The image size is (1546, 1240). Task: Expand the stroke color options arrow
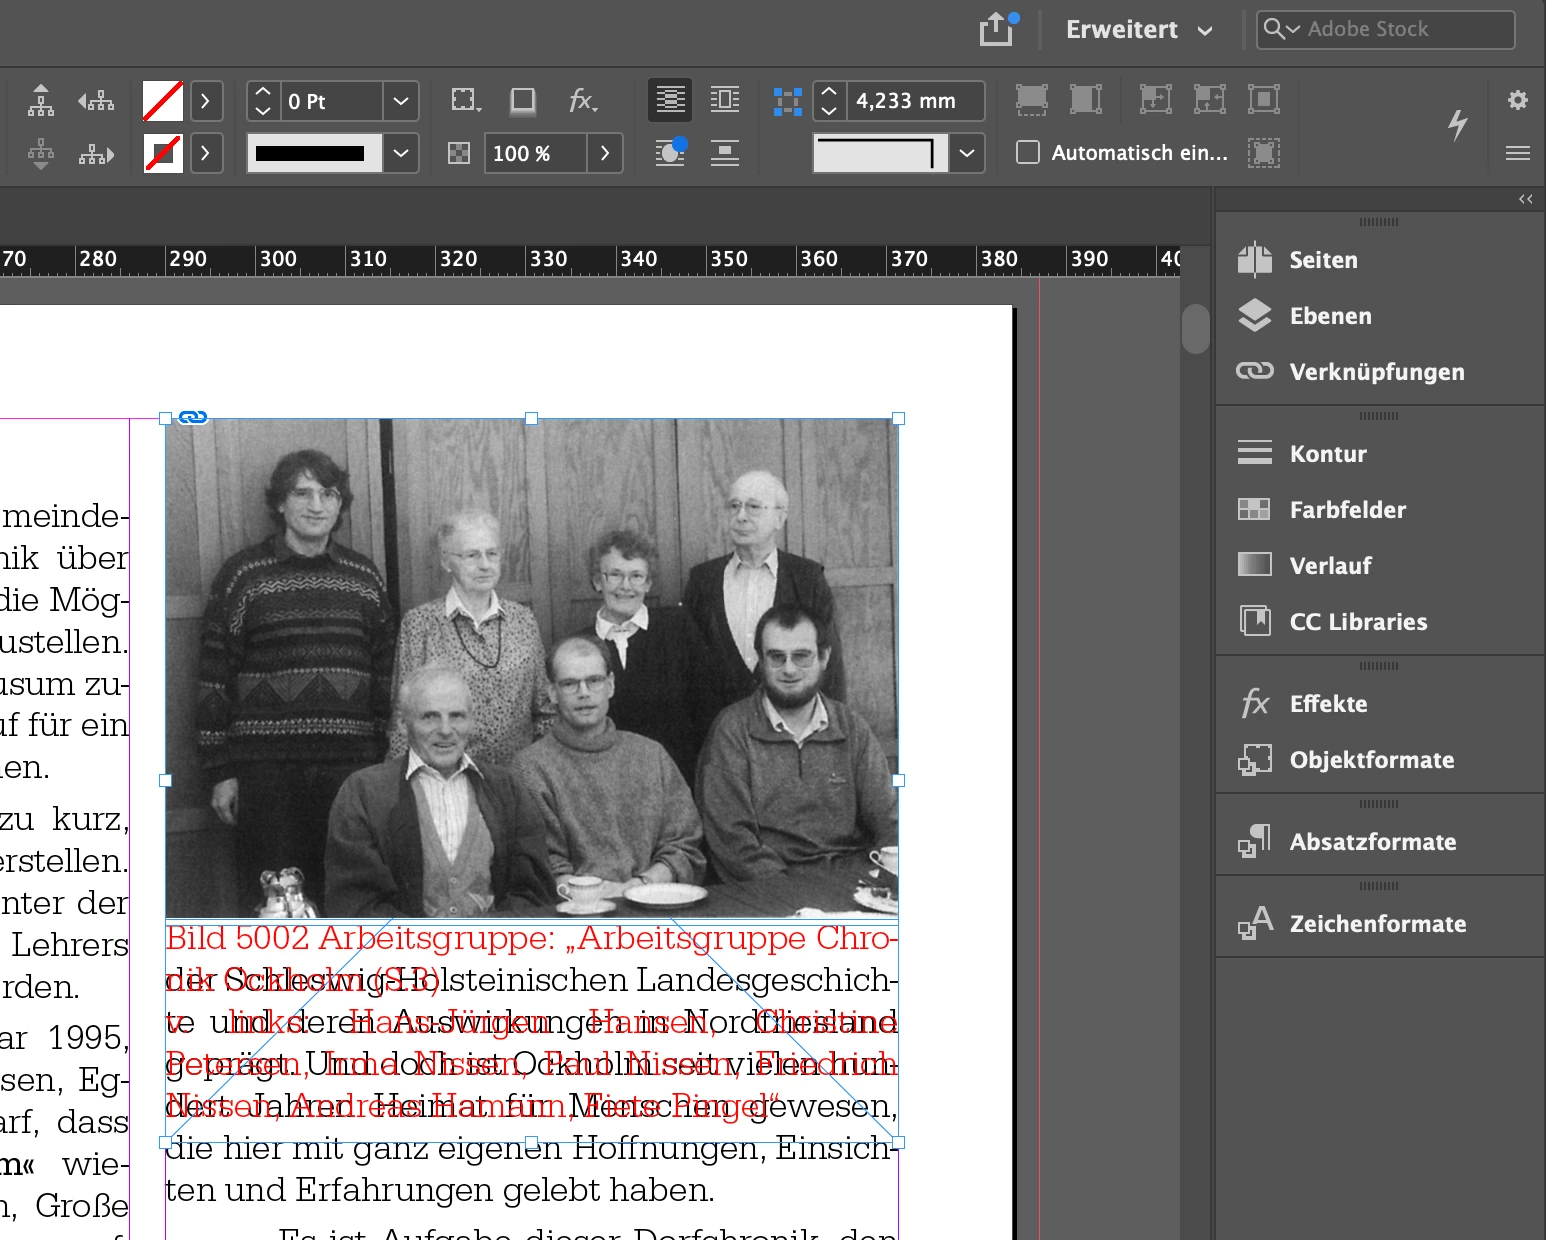206,153
